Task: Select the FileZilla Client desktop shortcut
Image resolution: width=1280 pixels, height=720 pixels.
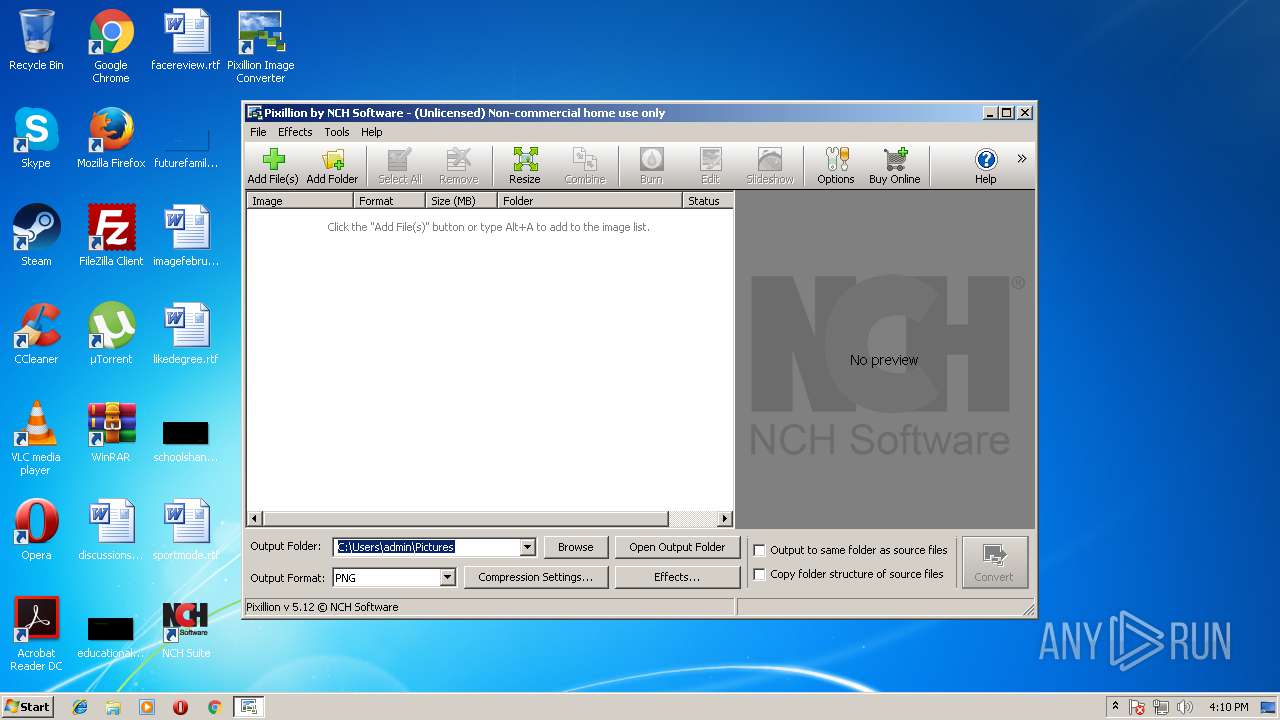Action: pos(111,236)
